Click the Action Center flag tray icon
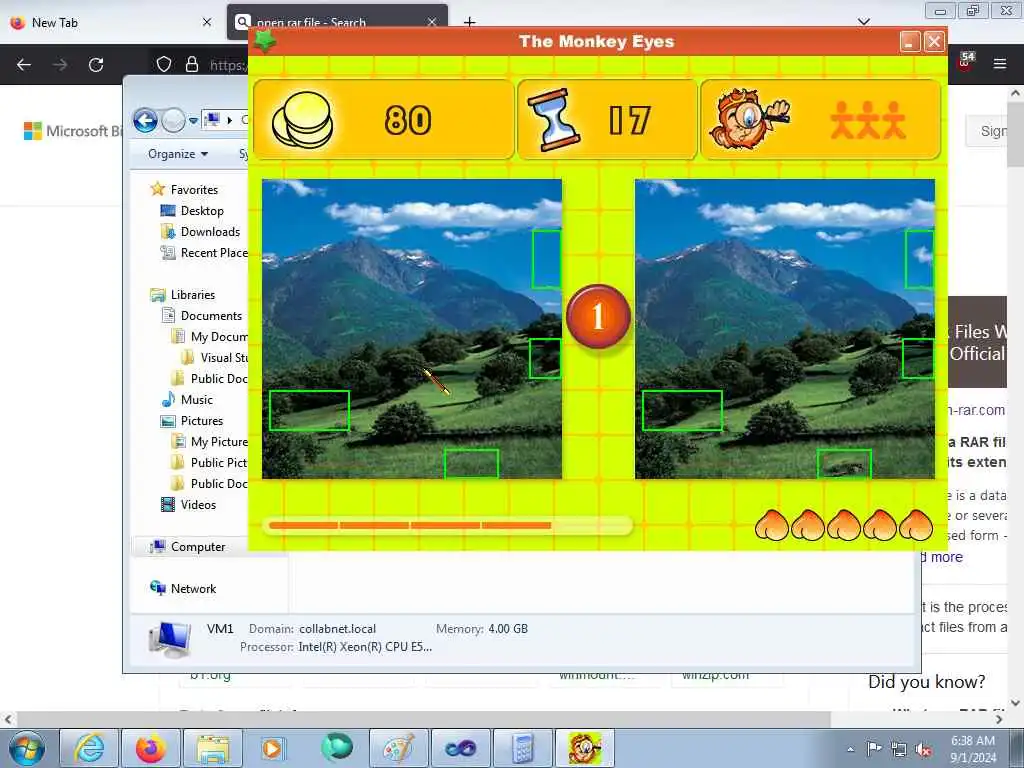Viewport: 1024px width, 768px height. [x=874, y=749]
